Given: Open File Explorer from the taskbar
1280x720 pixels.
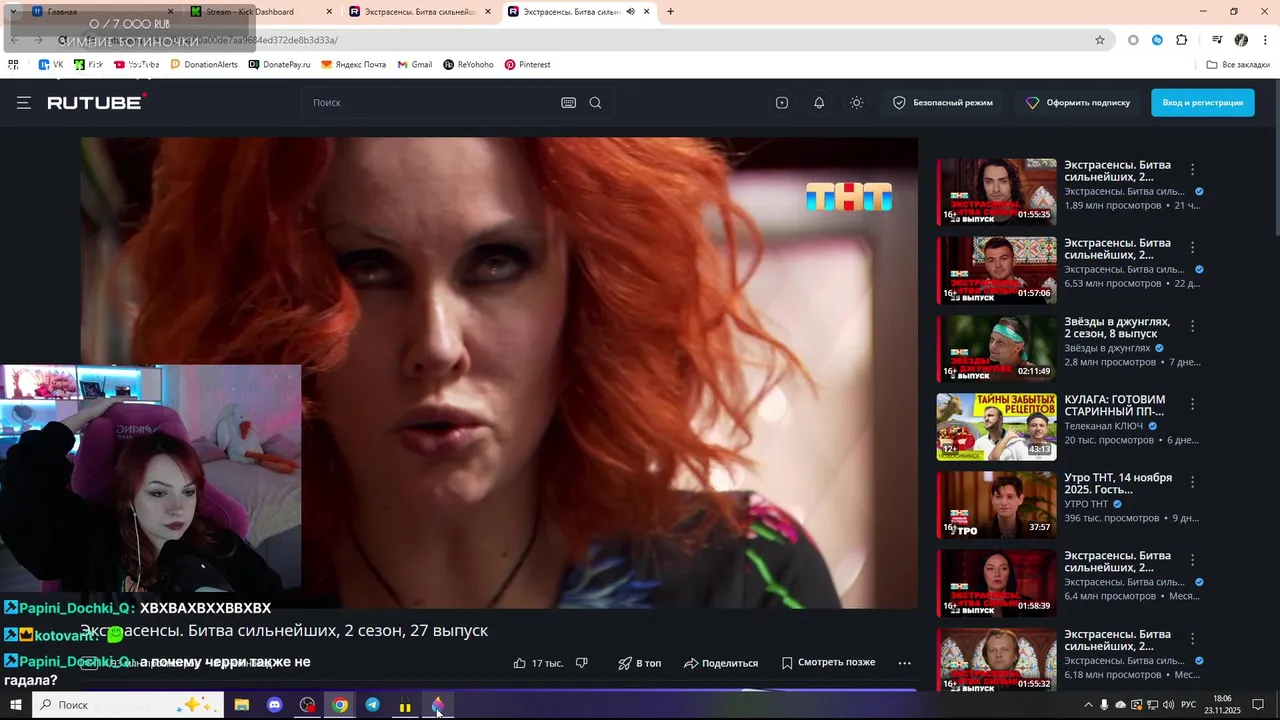Looking at the screenshot, I should [x=242, y=705].
